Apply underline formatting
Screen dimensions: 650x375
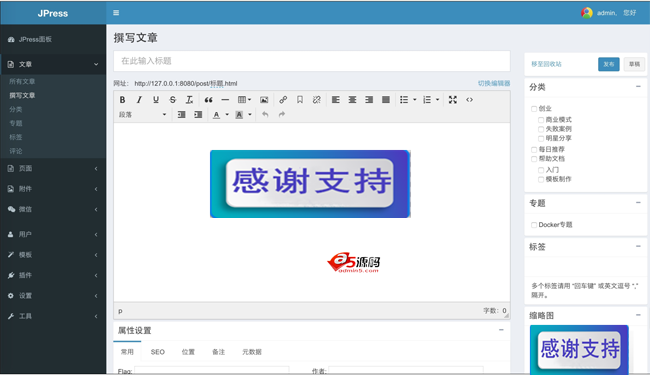pos(156,100)
